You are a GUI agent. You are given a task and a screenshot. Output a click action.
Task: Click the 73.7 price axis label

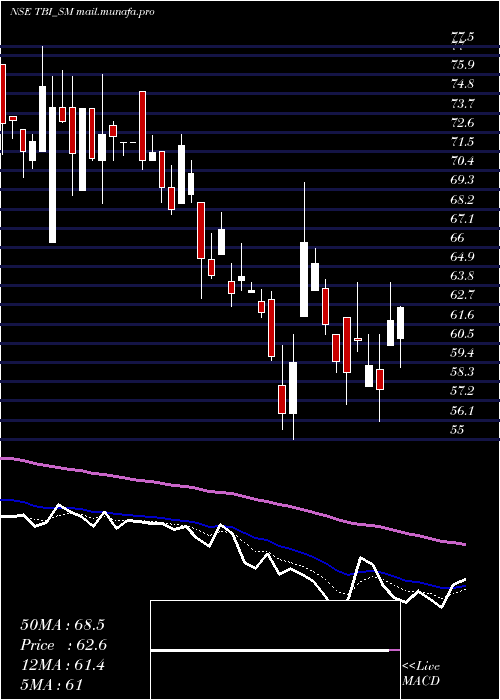click(463, 103)
